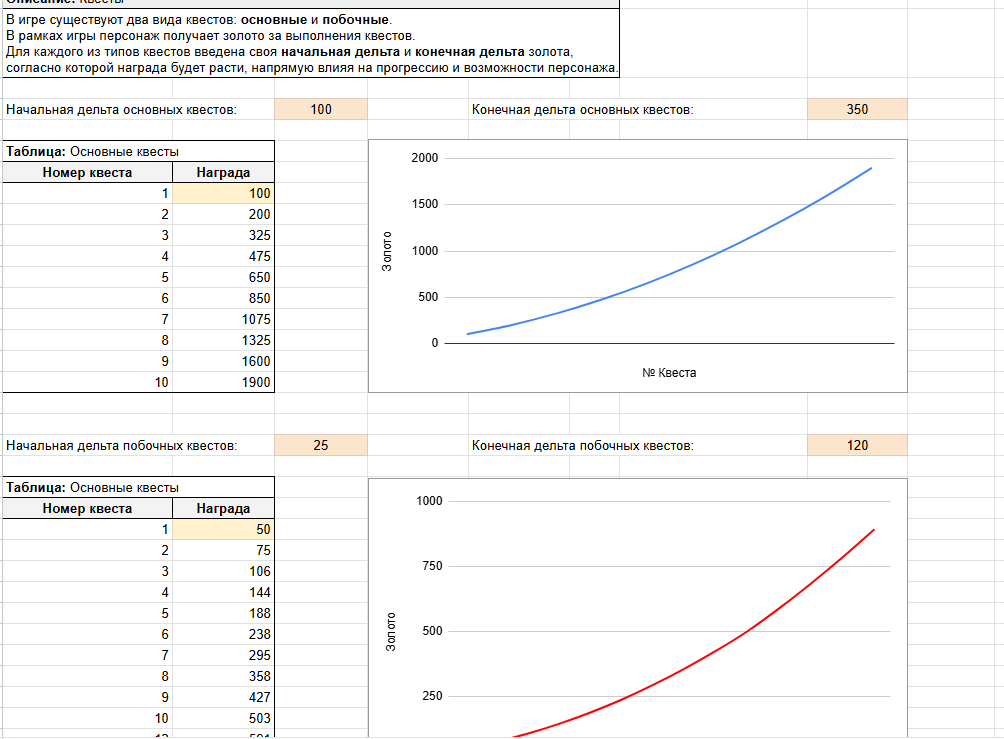Click the 'Награда' header in the upper table
The image size is (1004, 739).
(223, 172)
